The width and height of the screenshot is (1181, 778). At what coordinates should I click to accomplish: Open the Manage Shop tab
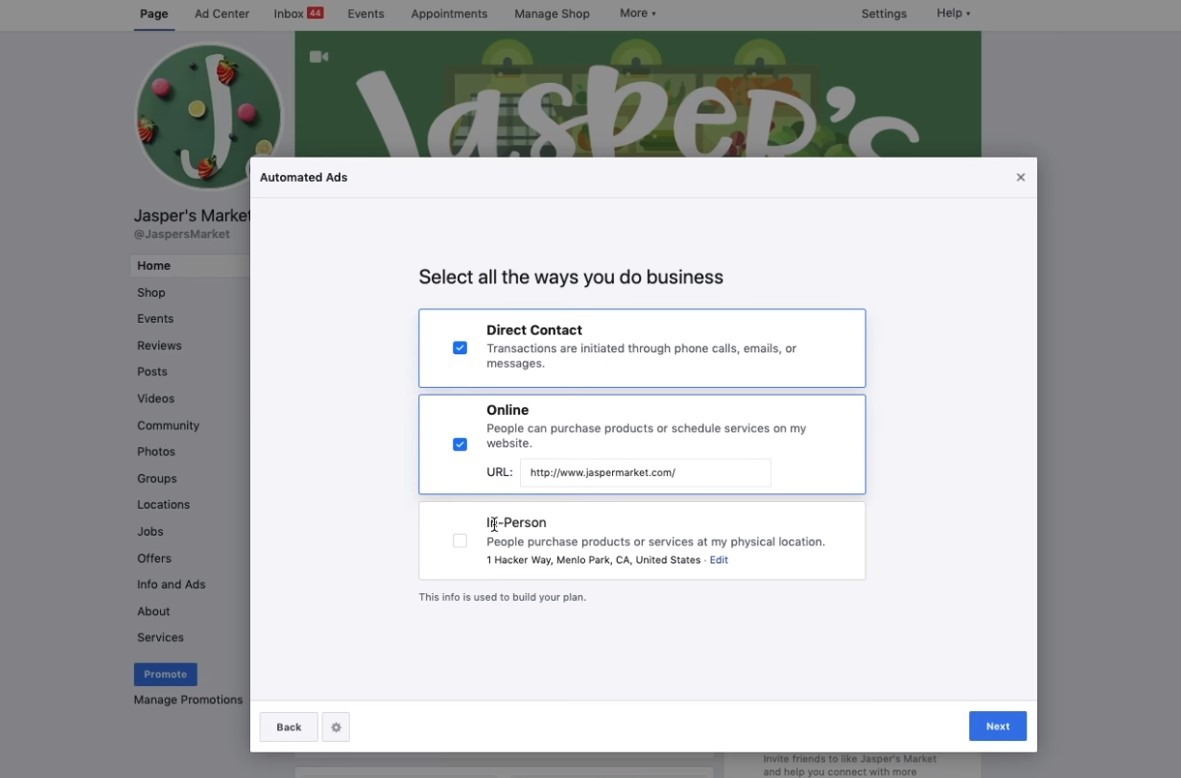[x=551, y=14]
